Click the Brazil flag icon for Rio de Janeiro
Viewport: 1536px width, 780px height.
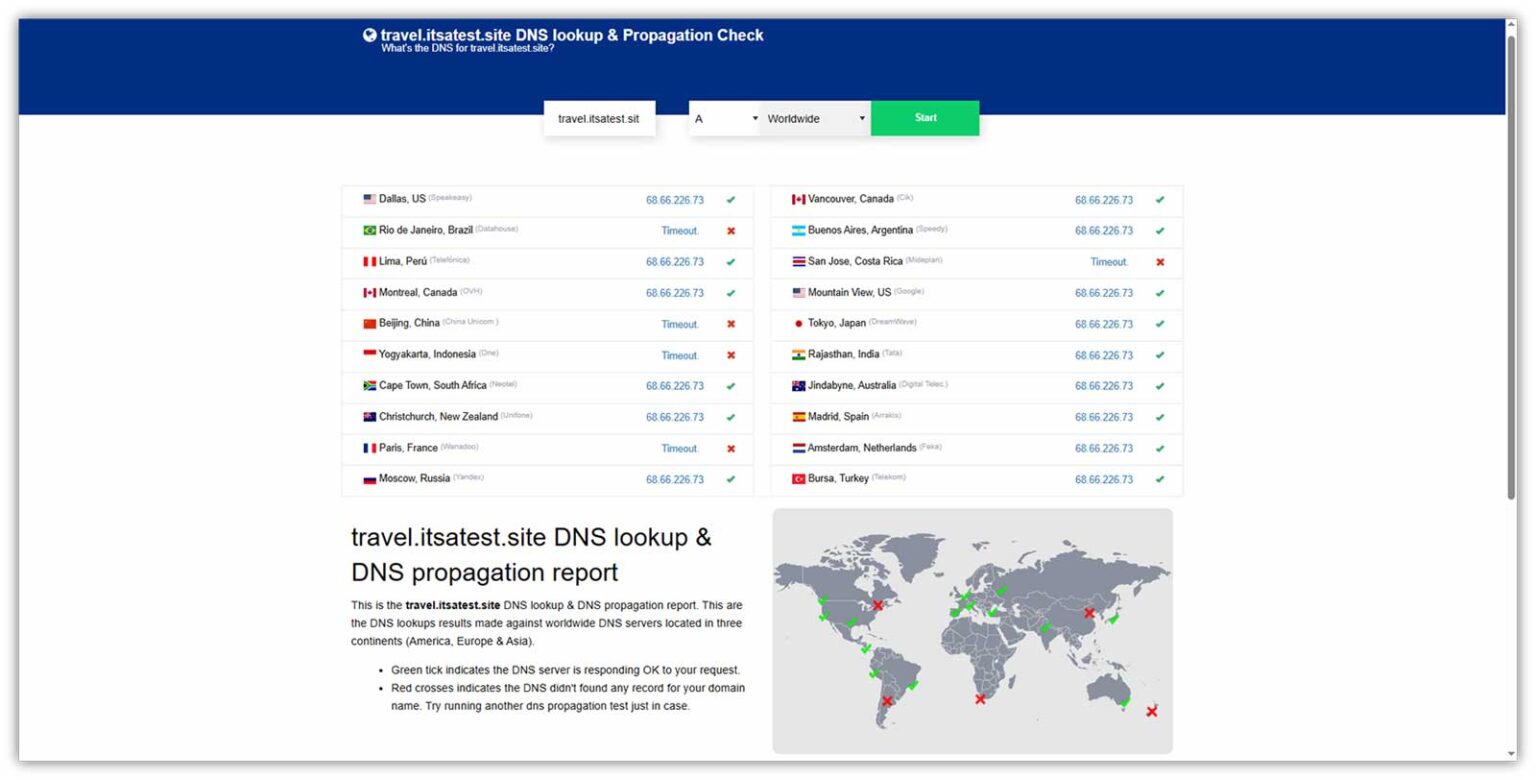click(x=369, y=230)
